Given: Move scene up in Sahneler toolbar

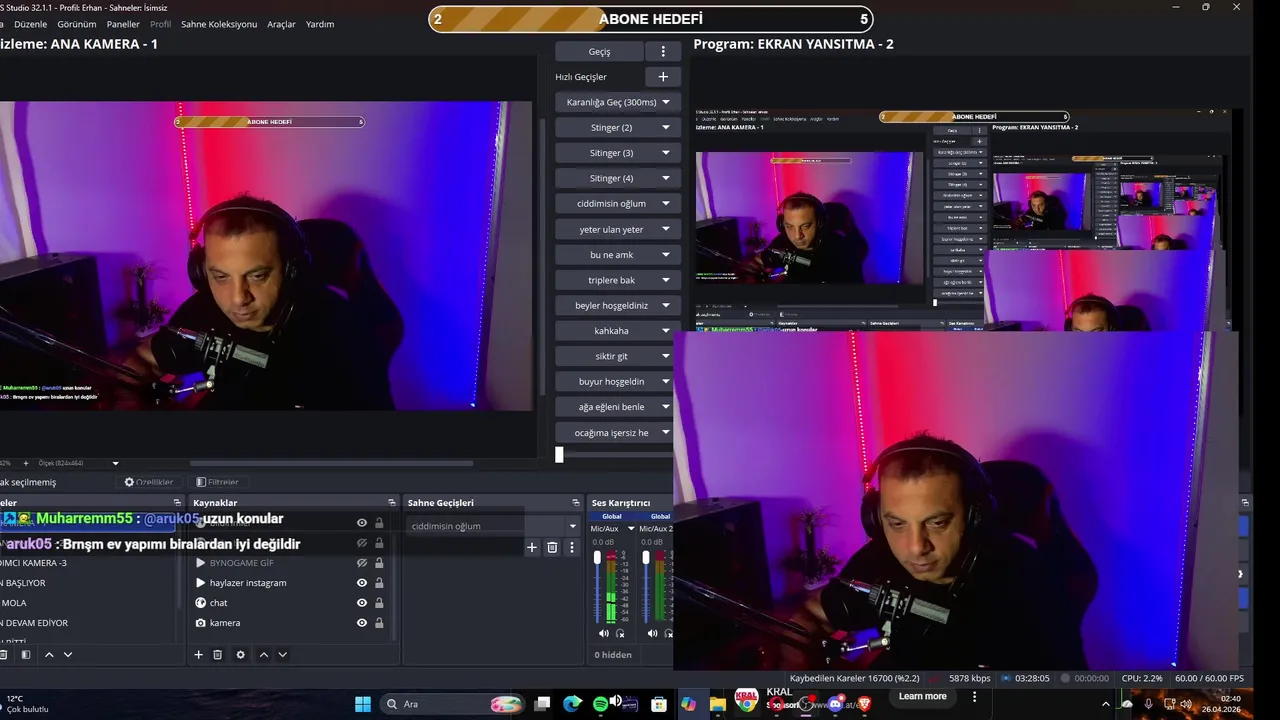Looking at the screenshot, I should point(49,655).
